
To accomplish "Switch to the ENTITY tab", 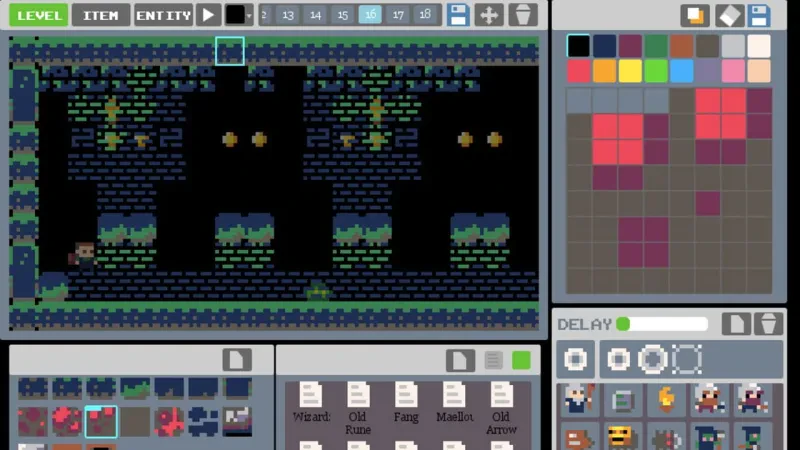I will [163, 15].
